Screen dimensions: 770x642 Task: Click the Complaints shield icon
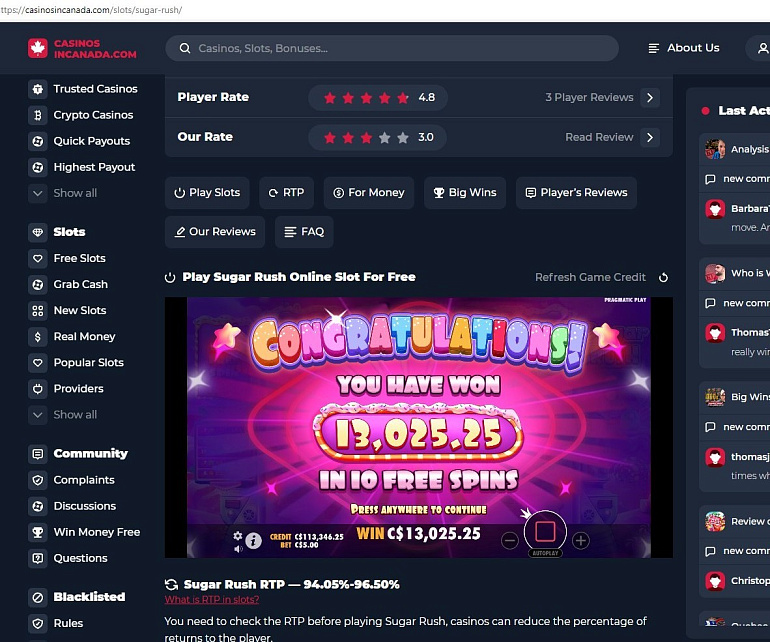(38, 480)
